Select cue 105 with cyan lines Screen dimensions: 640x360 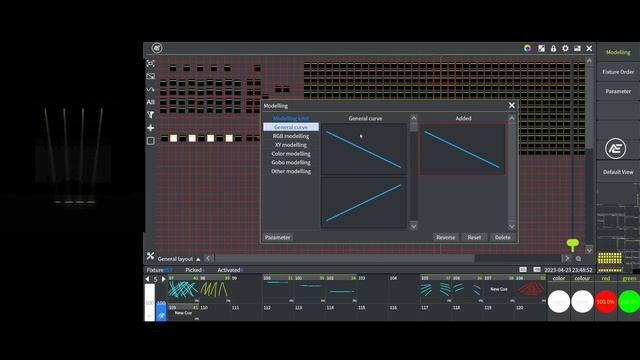tap(436, 289)
